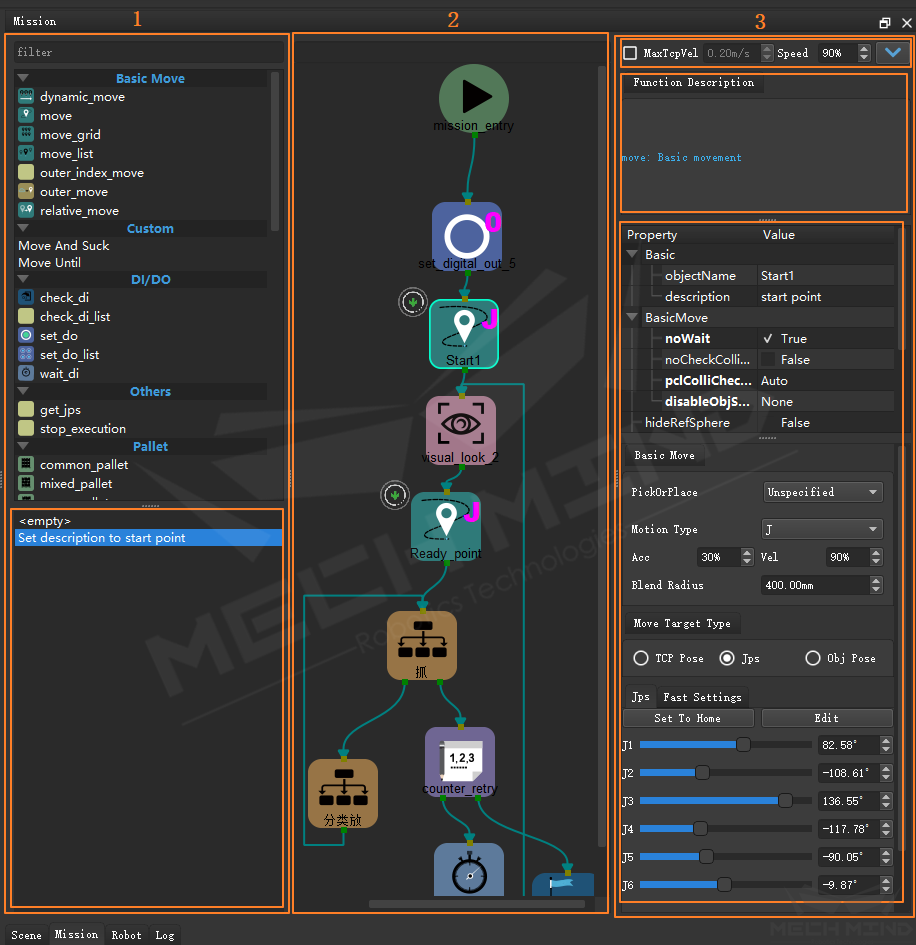Select common_pallet from the Pallet group

pyautogui.click(x=83, y=465)
